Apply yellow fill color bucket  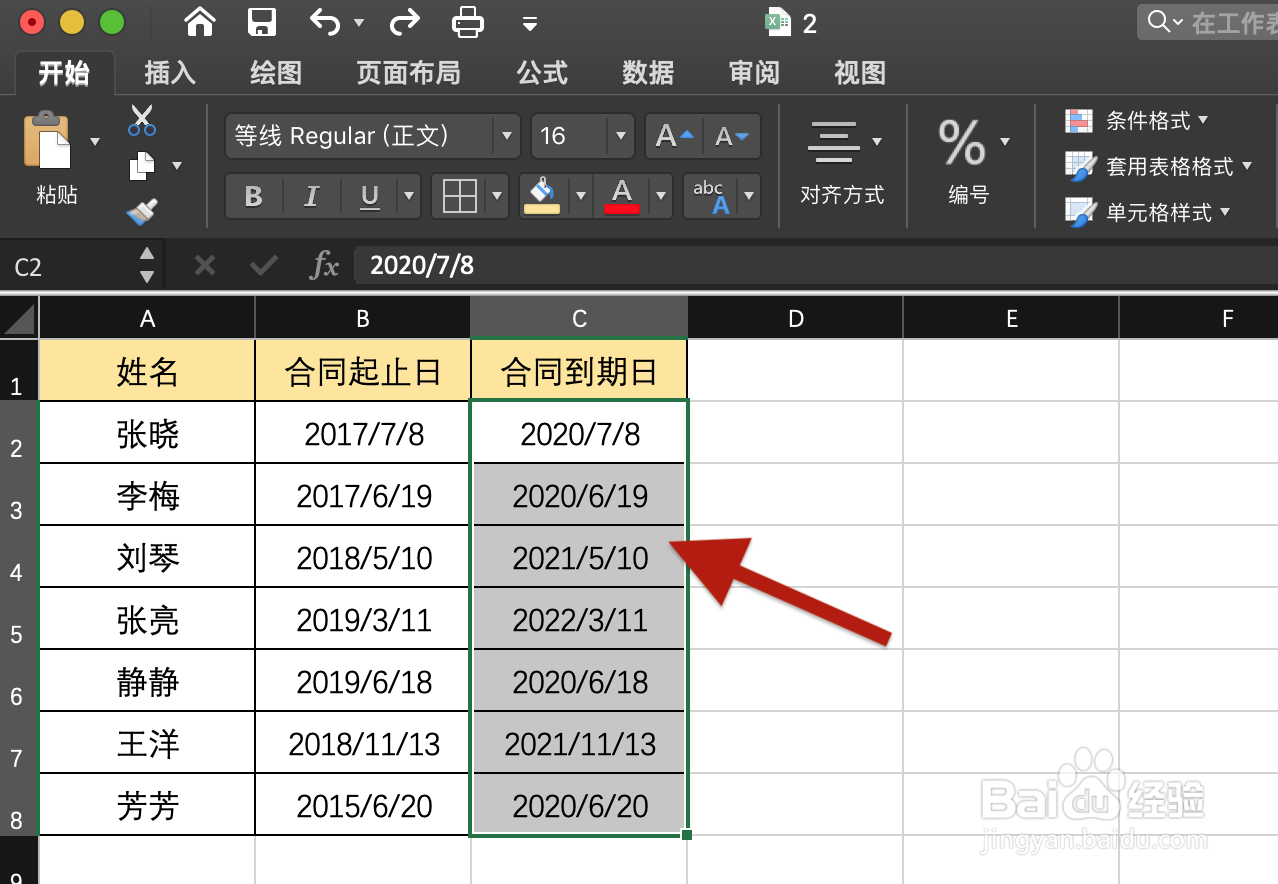pos(542,196)
